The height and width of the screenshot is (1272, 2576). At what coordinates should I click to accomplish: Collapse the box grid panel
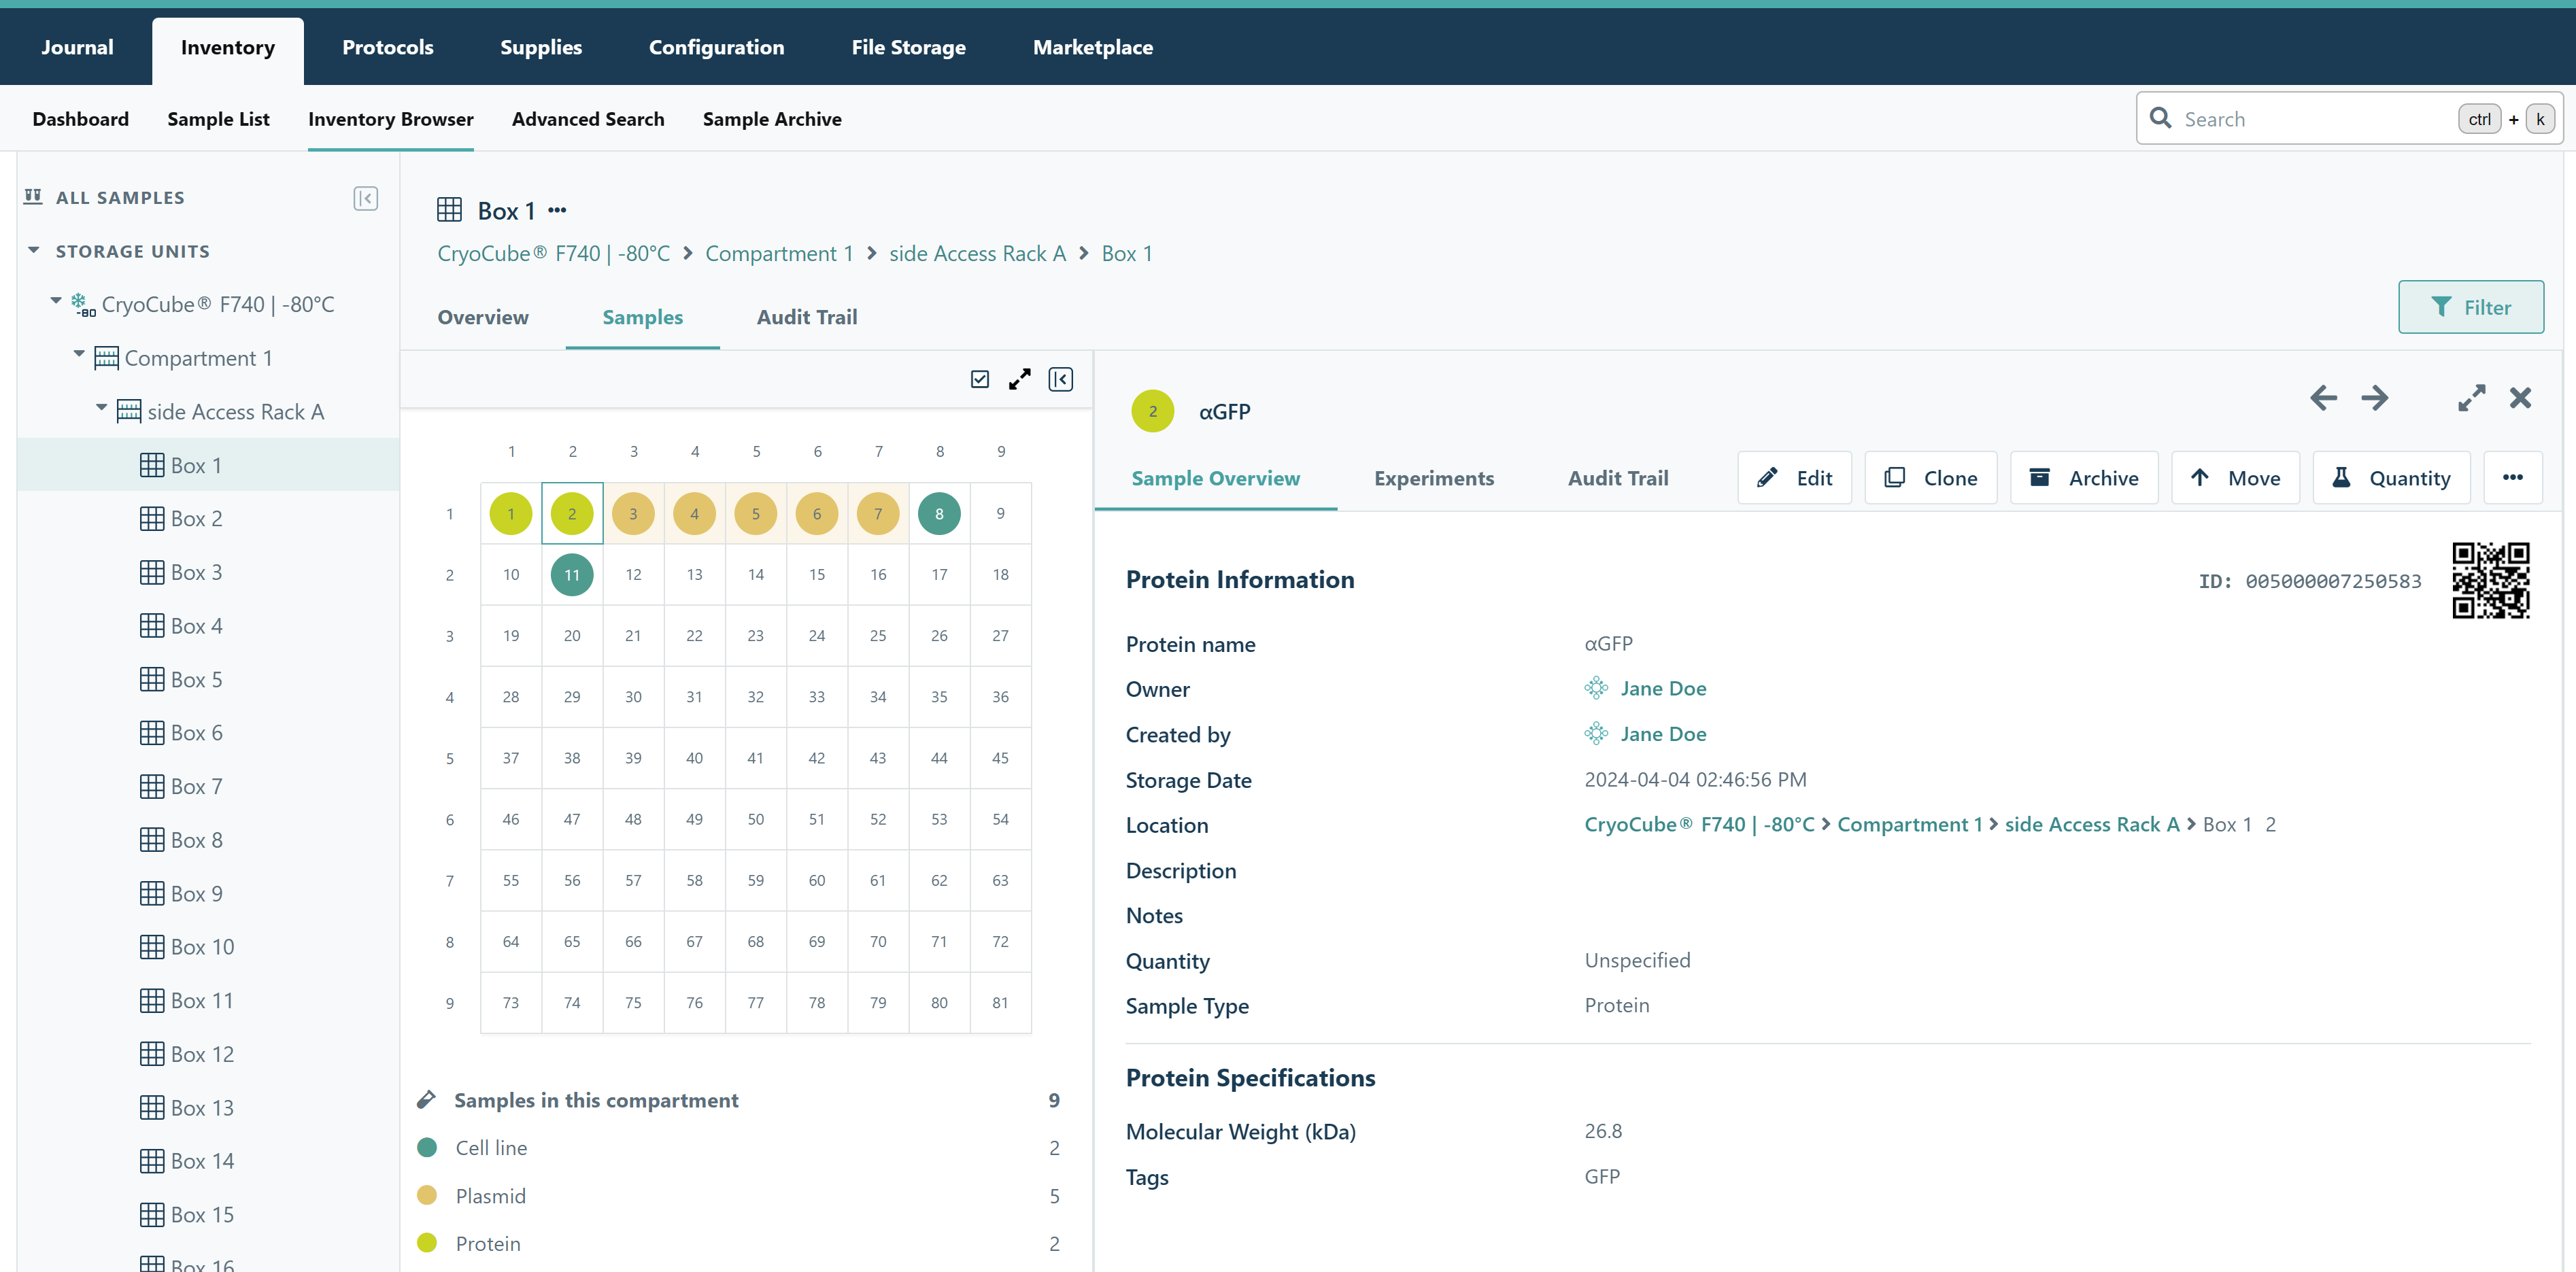point(1060,379)
